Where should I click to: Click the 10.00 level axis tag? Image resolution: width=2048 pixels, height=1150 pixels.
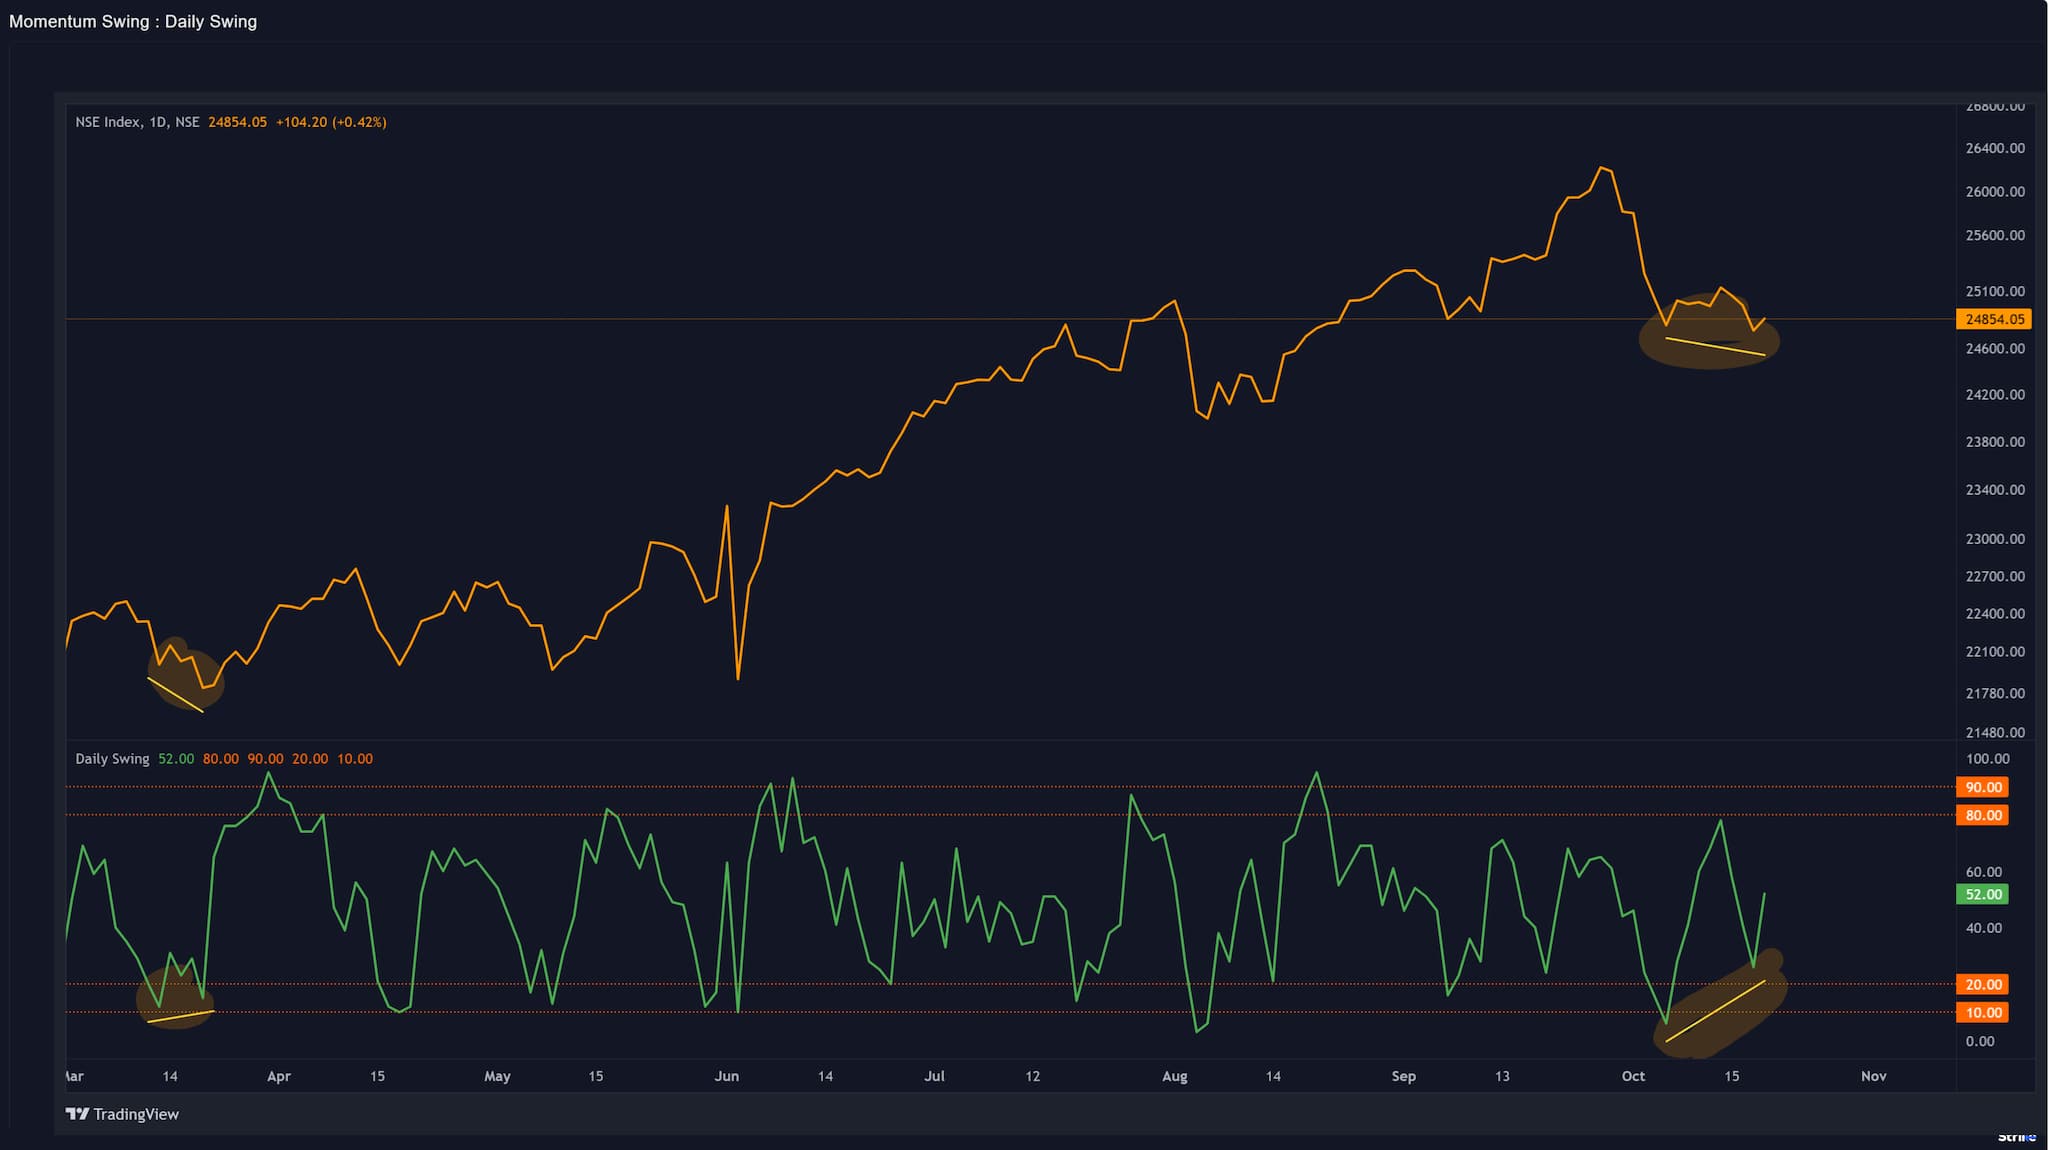1983,1012
